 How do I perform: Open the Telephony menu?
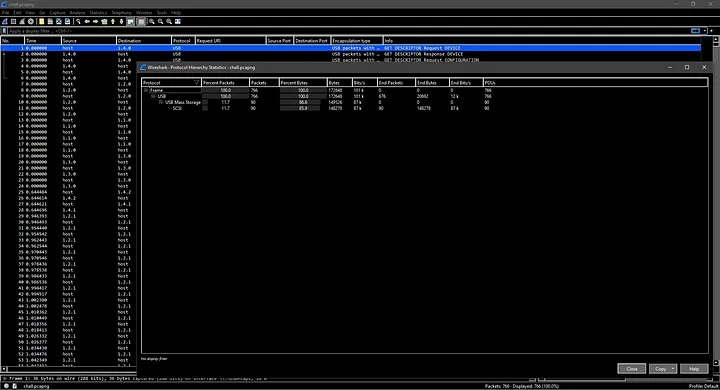122,13
